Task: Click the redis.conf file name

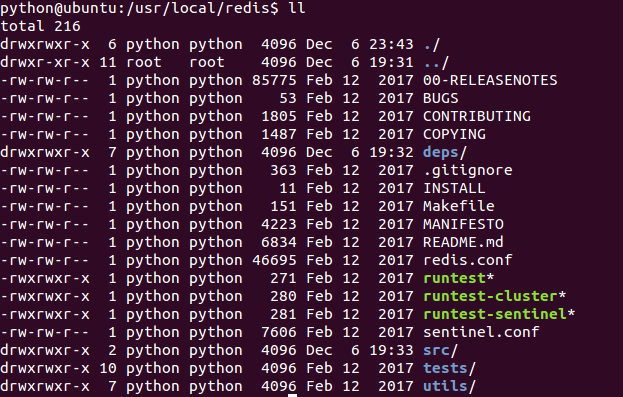Action: 468,260
